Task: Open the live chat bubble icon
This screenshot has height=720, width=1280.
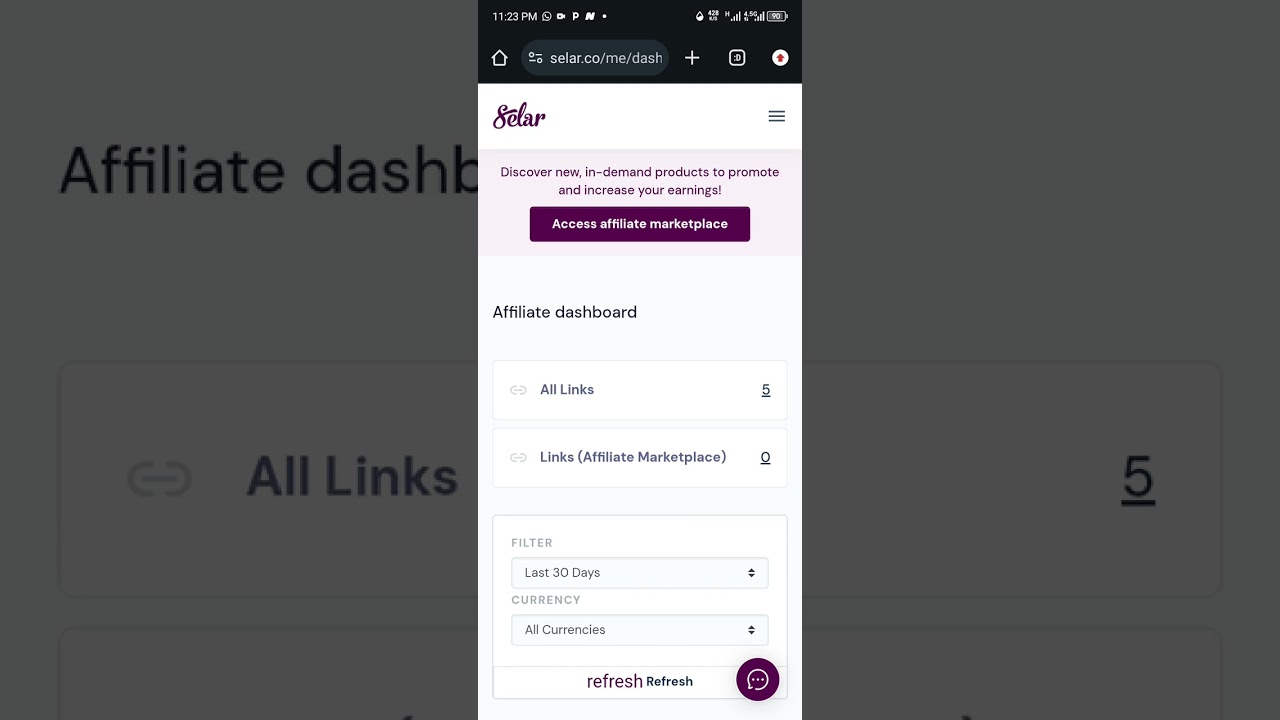Action: (x=758, y=680)
